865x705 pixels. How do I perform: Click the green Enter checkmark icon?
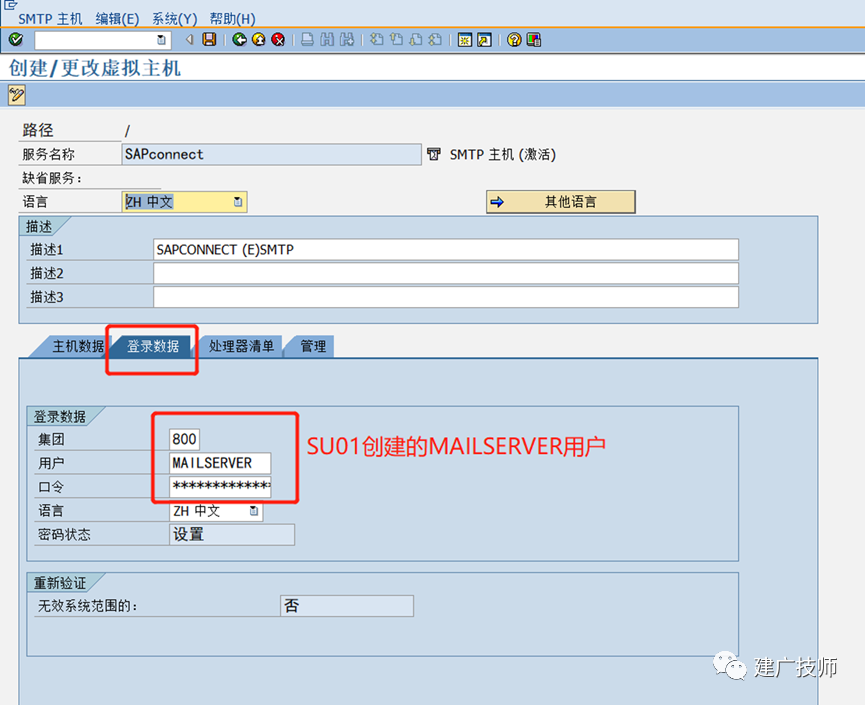tap(16, 40)
